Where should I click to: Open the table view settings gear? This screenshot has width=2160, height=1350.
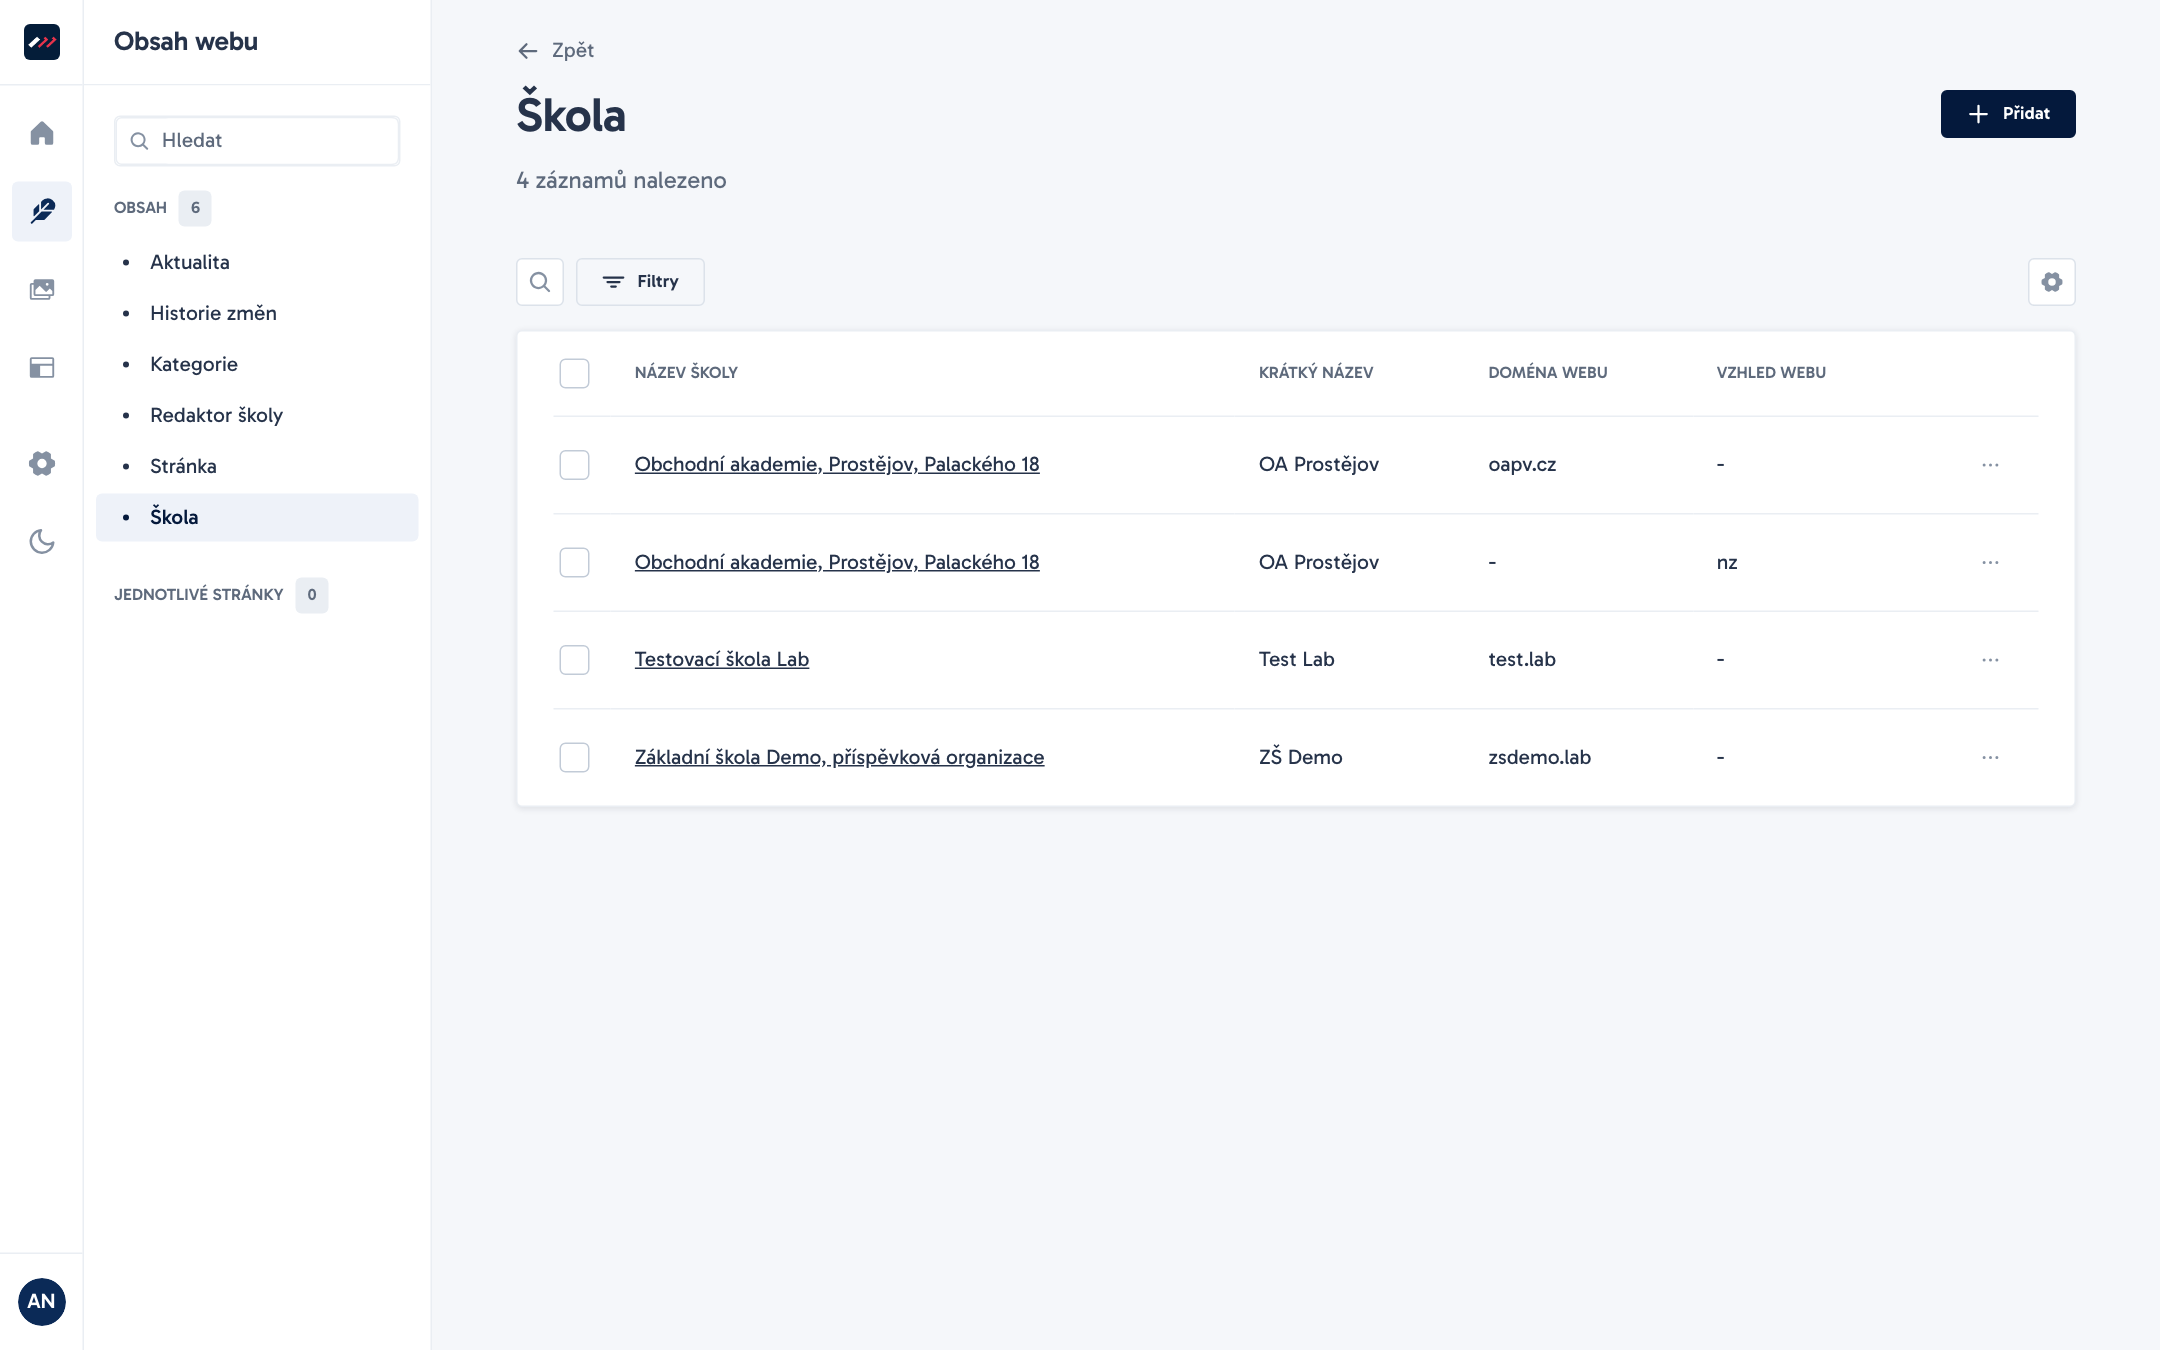pos(2052,282)
